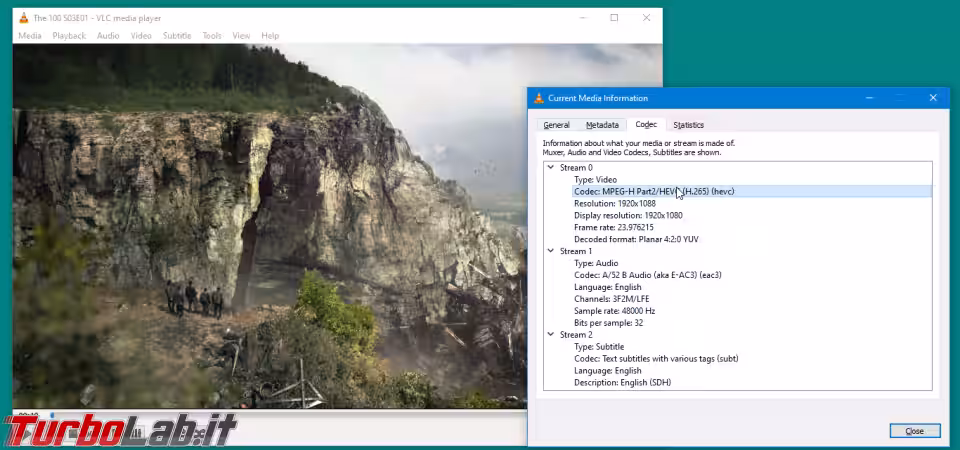Click the VLC cone icon in Media Information title bar

pyautogui.click(x=539, y=98)
